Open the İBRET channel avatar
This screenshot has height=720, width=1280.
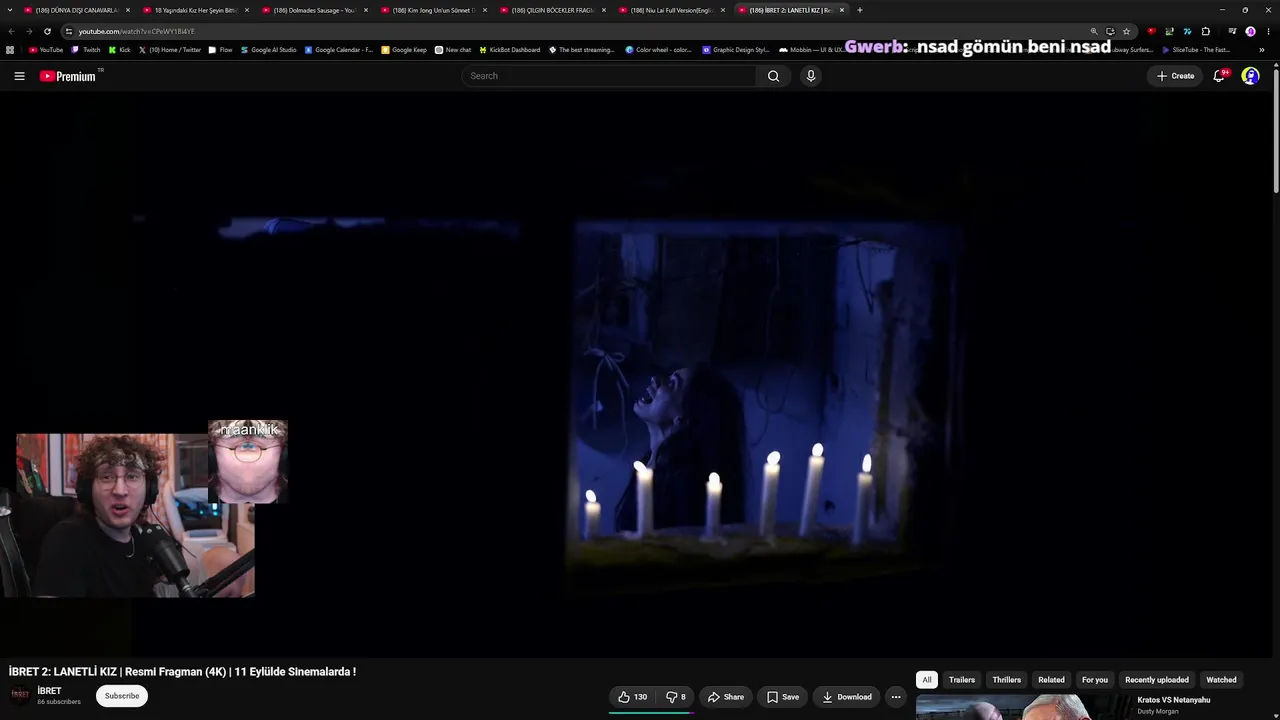point(20,696)
